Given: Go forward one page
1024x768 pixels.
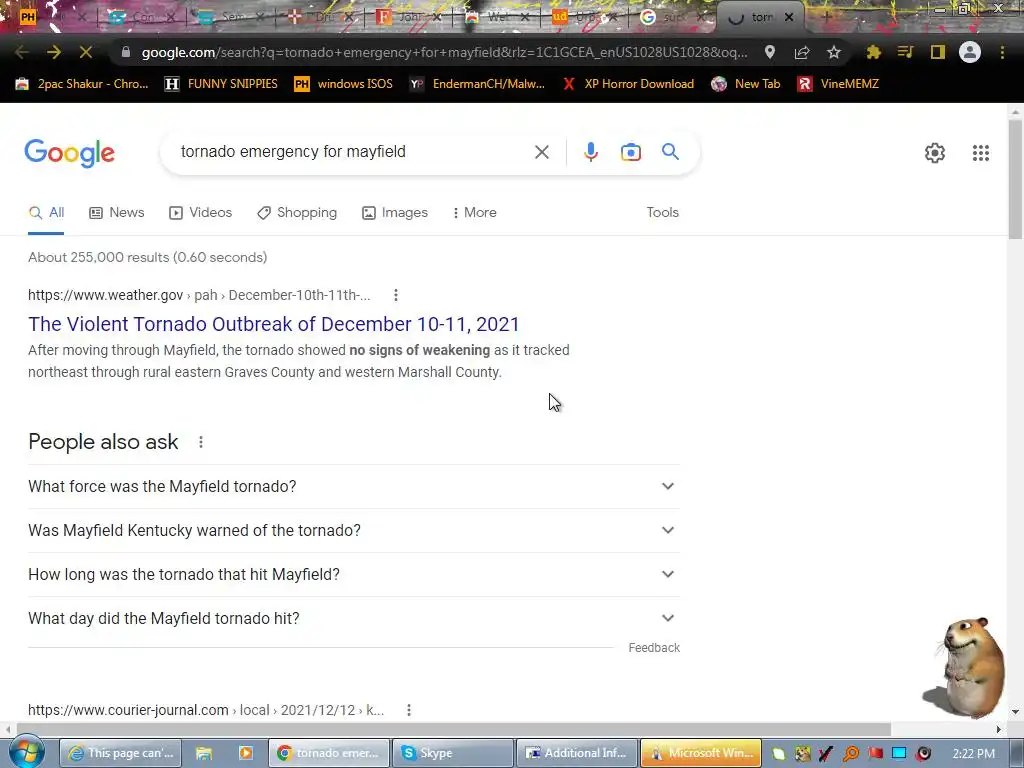Looking at the screenshot, I should (54, 52).
